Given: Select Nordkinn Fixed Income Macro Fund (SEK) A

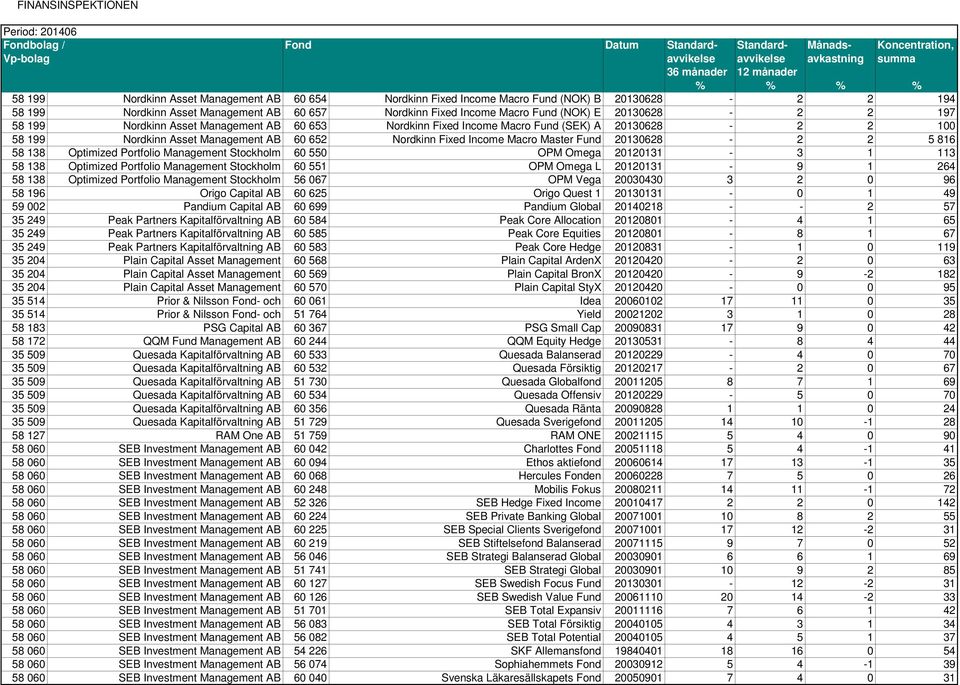Looking at the screenshot, I should (x=493, y=126).
